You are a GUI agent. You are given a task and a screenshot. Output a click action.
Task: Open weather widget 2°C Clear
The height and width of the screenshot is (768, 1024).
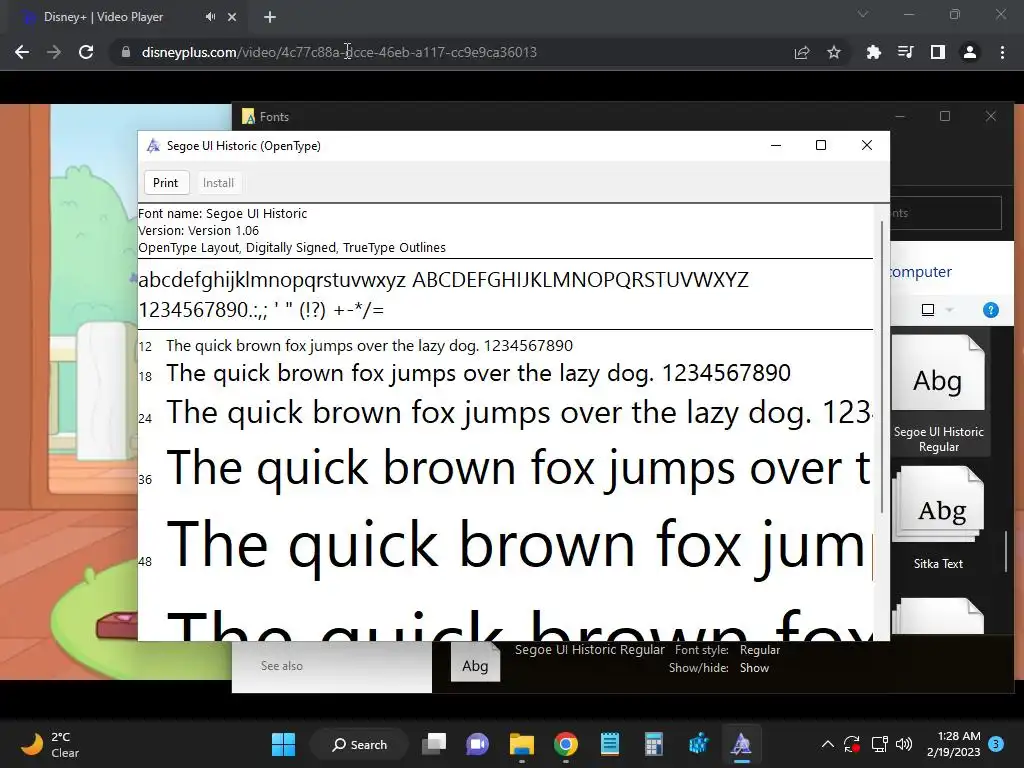click(52, 744)
